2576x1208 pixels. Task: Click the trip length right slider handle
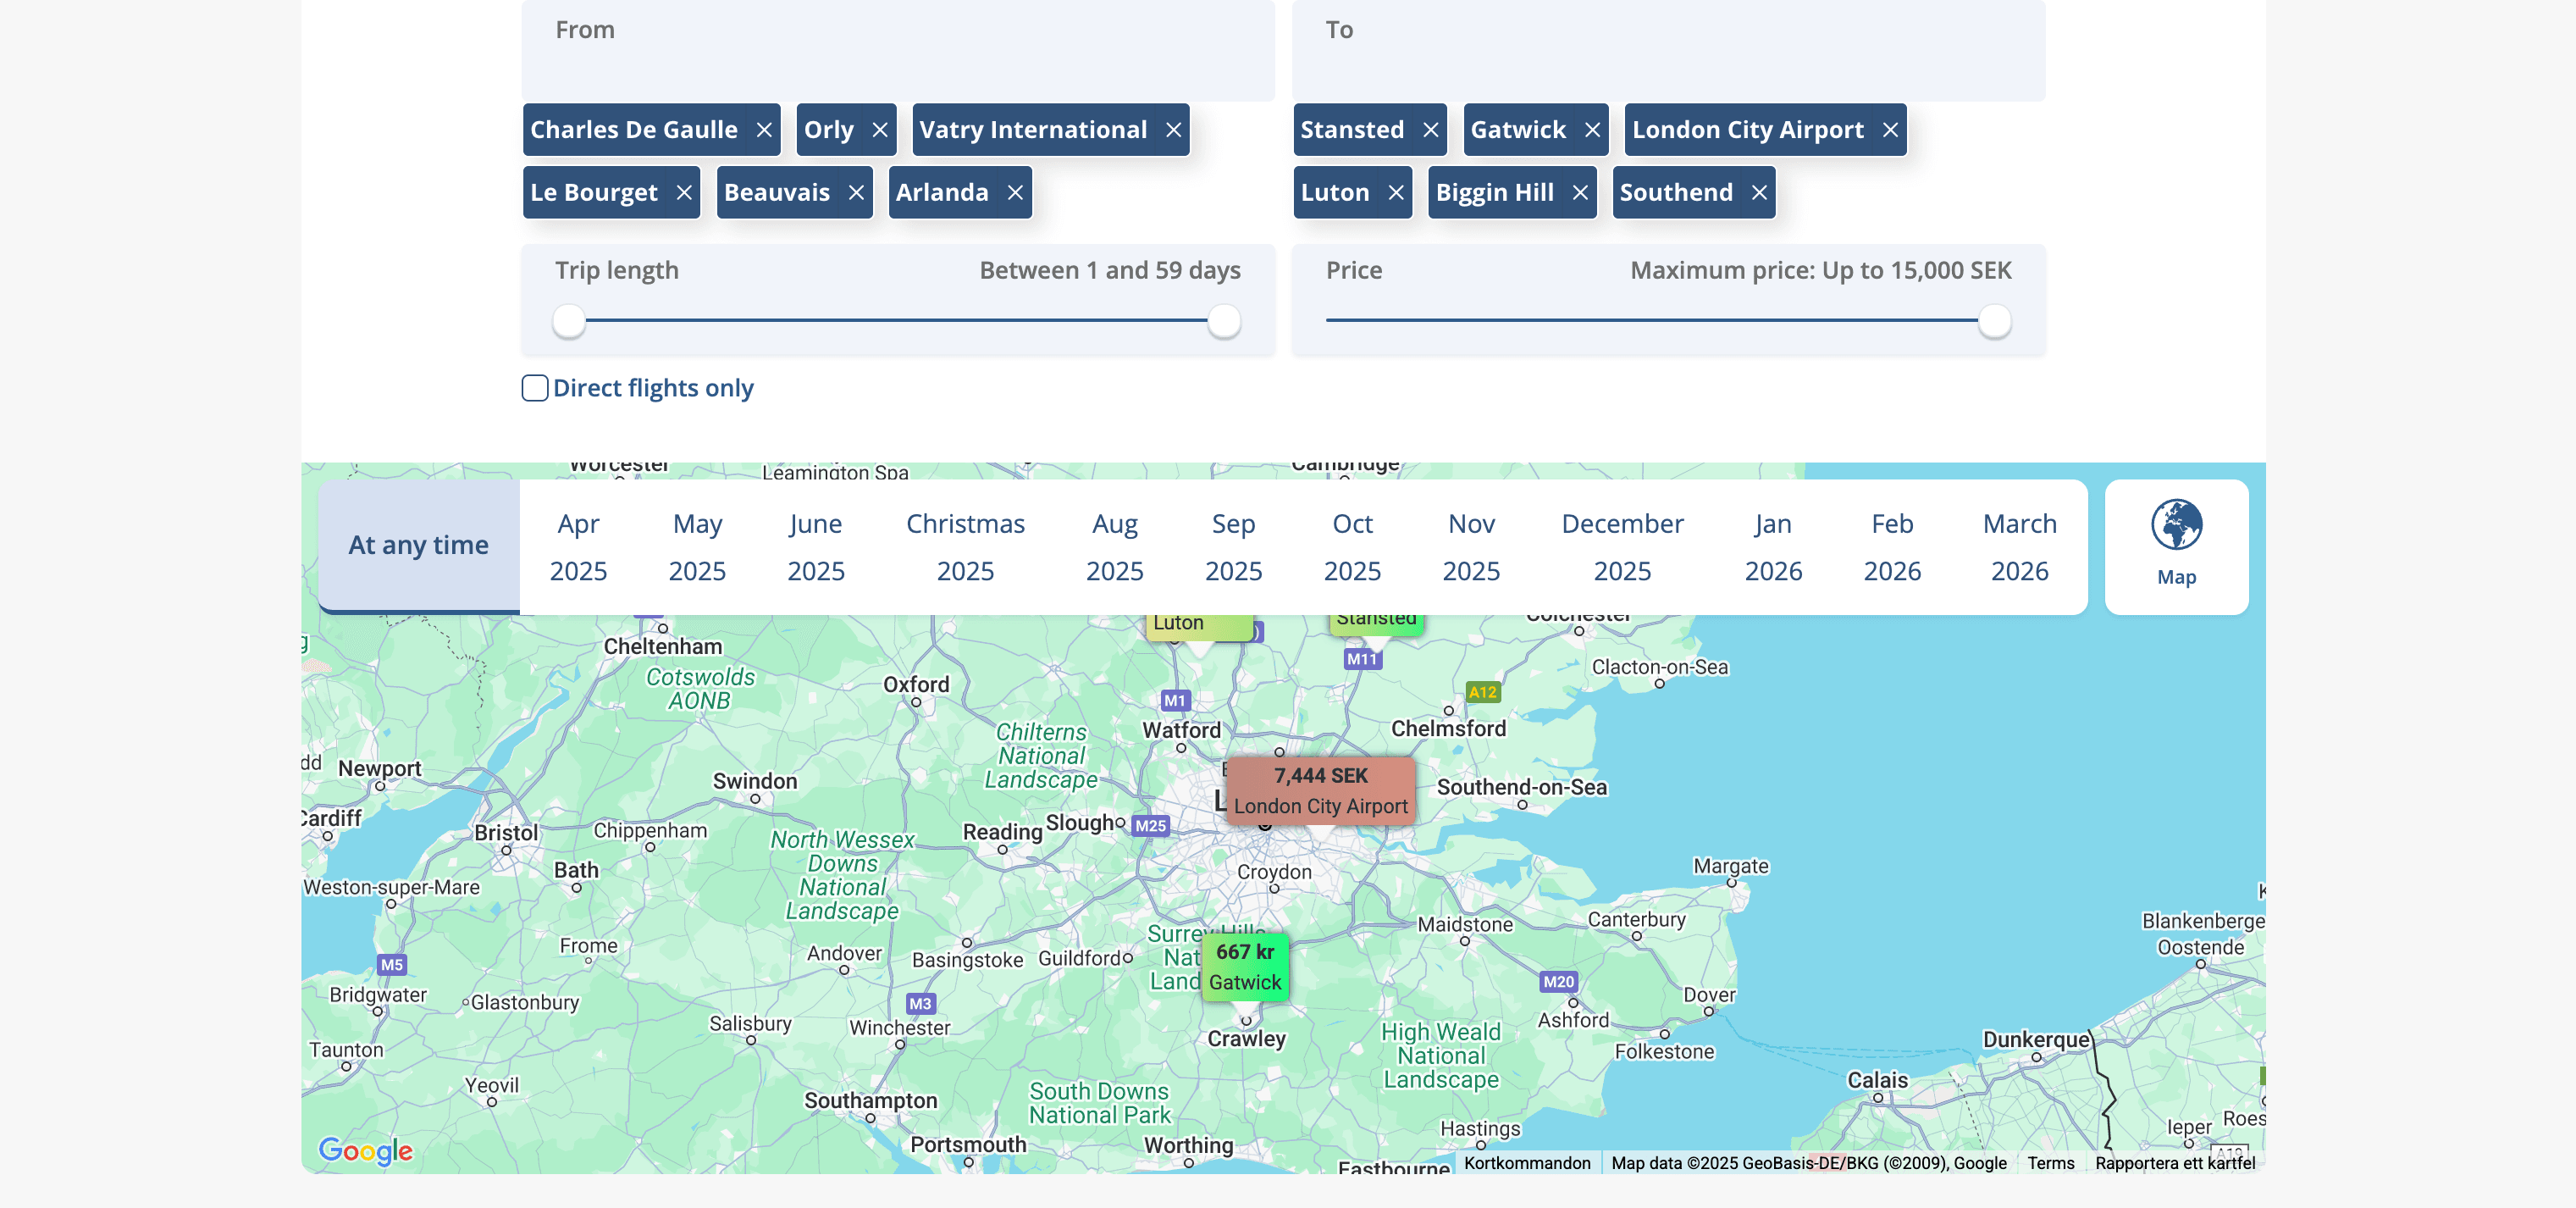pos(1224,321)
